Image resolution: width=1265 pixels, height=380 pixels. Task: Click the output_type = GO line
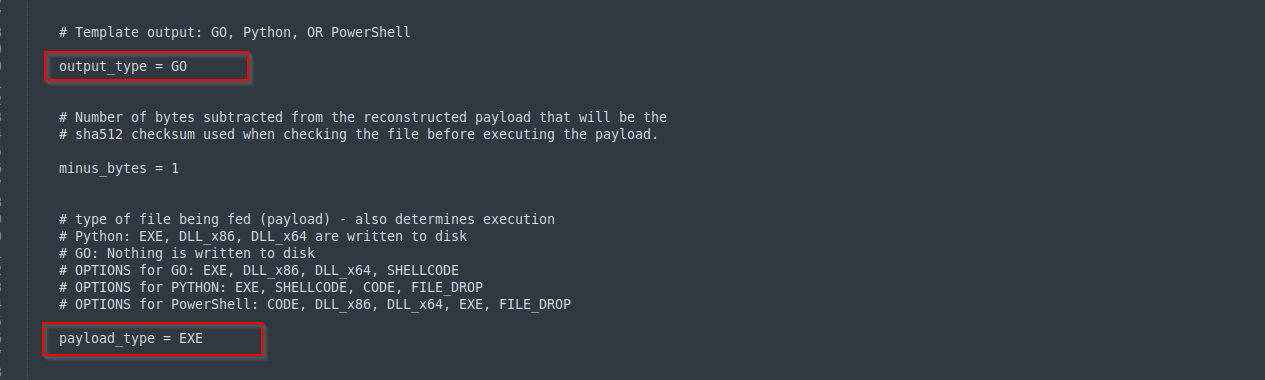click(123, 67)
